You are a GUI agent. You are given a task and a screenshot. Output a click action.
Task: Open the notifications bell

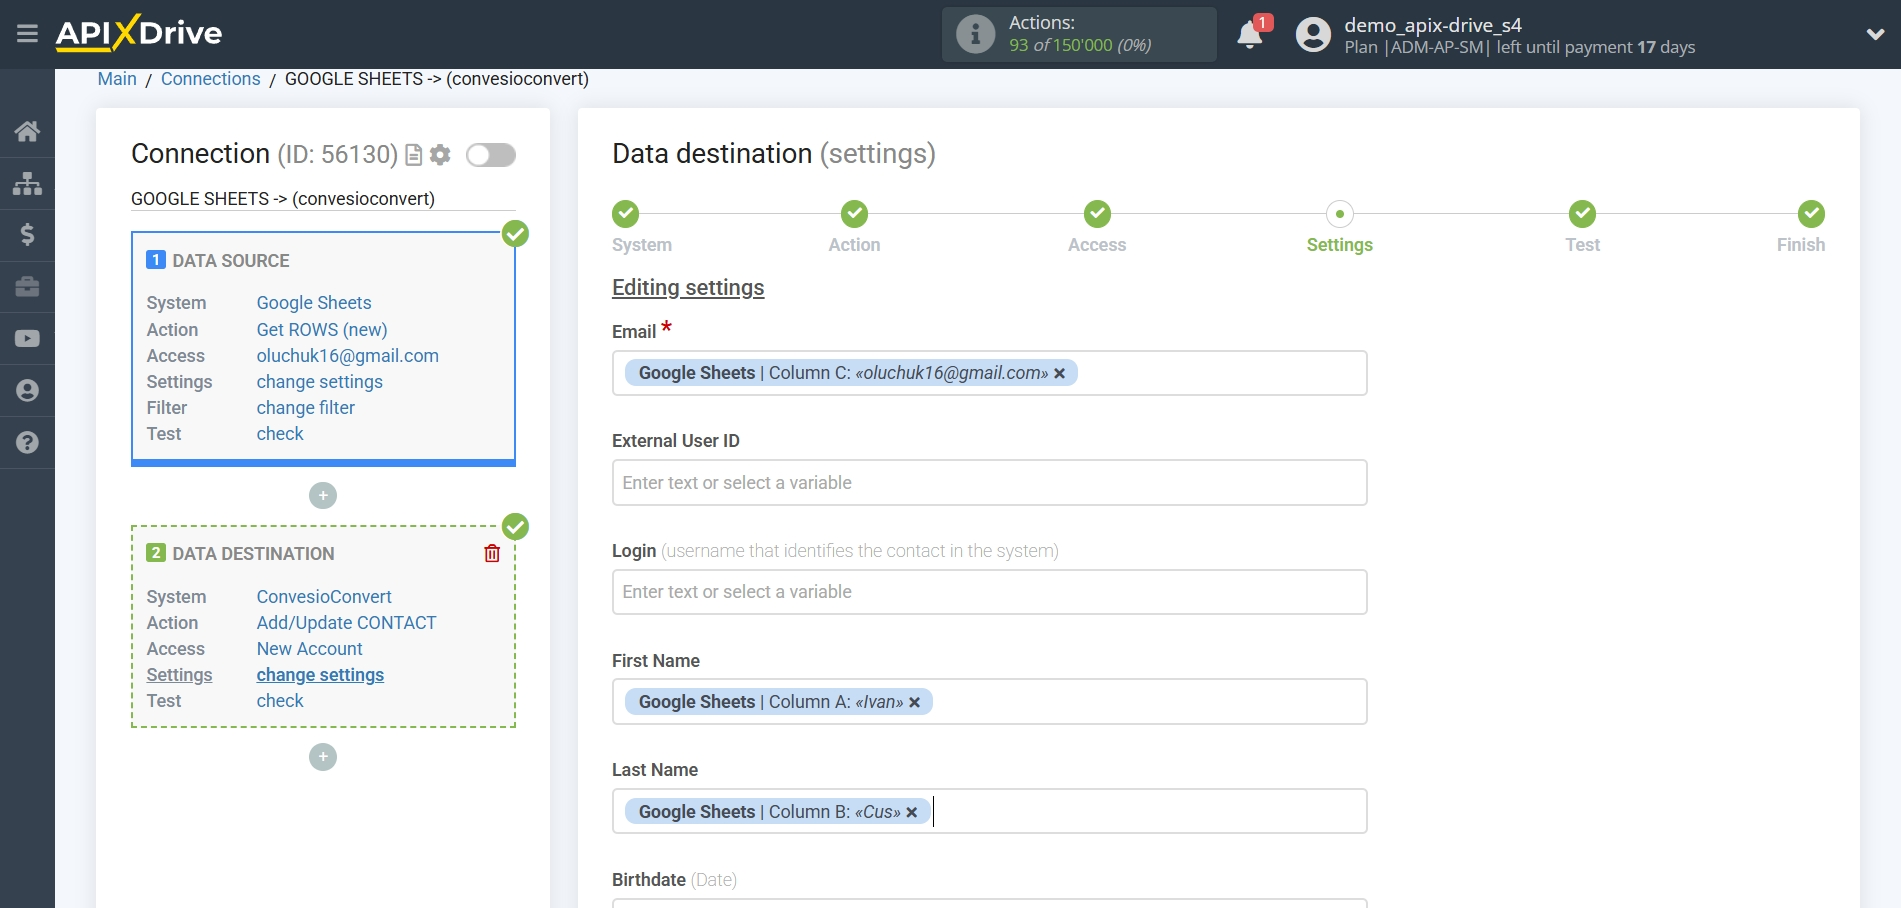(1250, 35)
